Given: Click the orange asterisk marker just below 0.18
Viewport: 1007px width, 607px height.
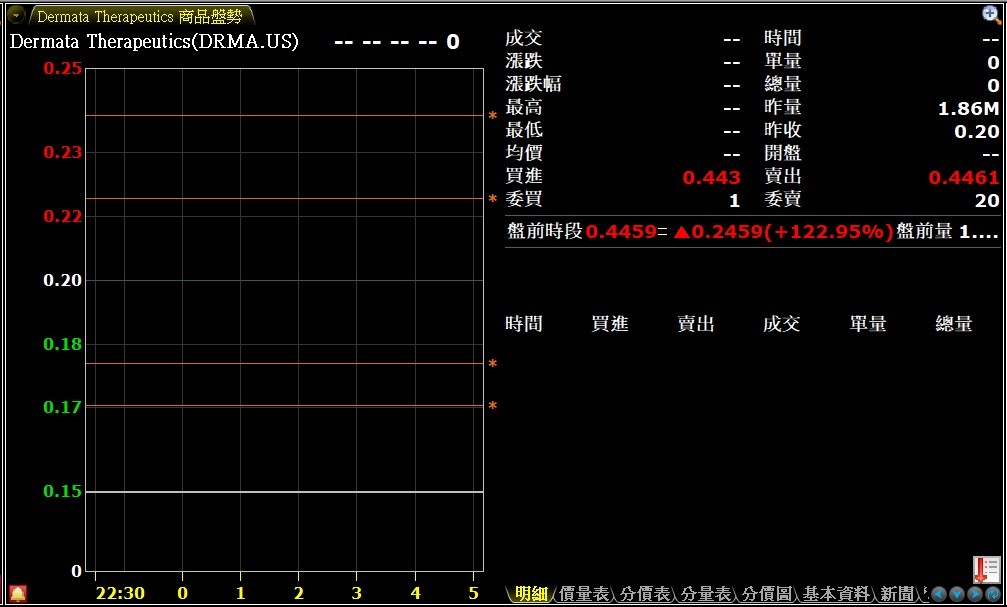Looking at the screenshot, I should pos(493,364).
